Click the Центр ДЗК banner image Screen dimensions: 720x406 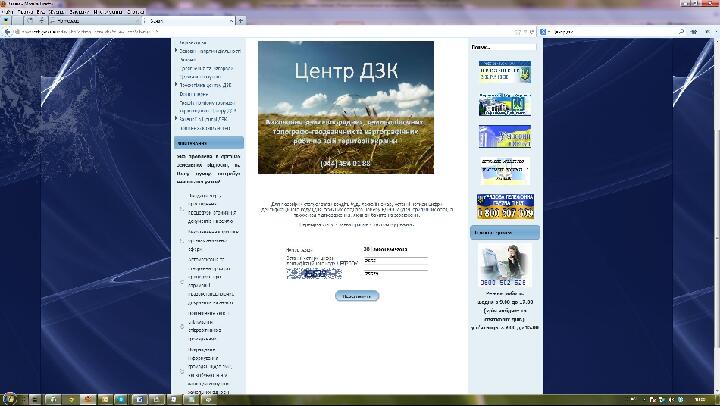tap(346, 107)
